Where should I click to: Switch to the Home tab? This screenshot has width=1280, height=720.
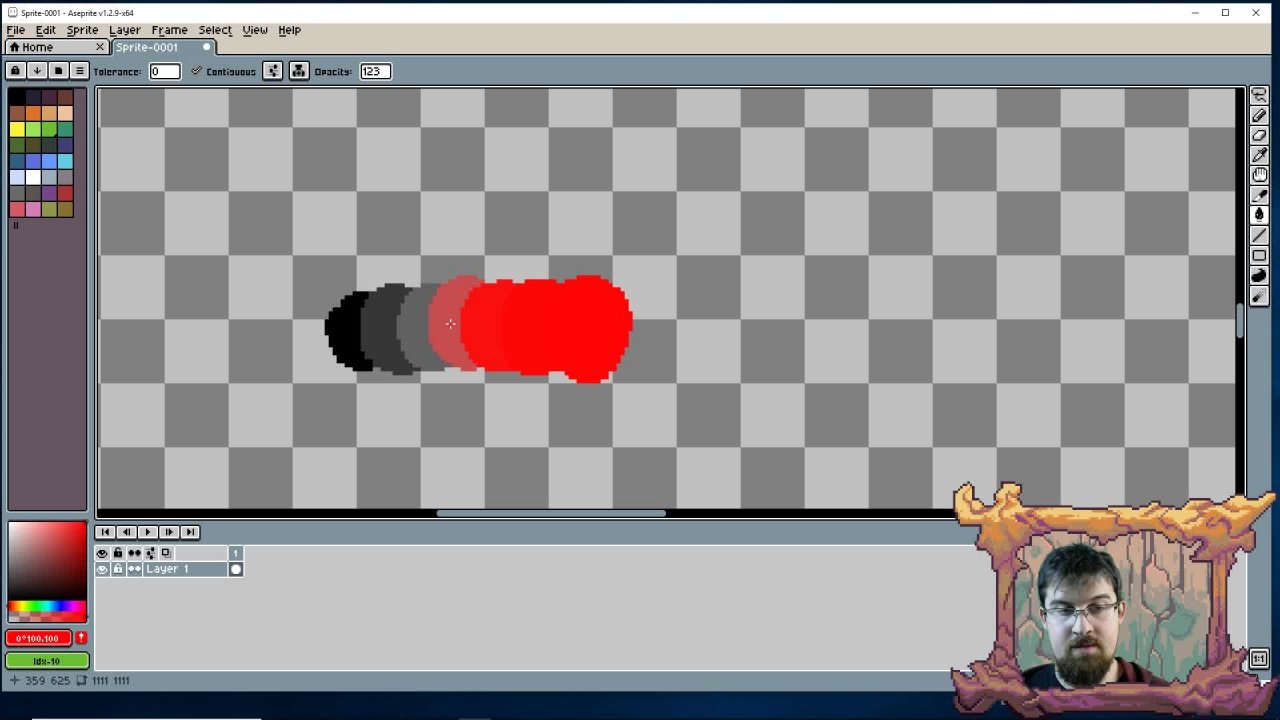(x=38, y=47)
